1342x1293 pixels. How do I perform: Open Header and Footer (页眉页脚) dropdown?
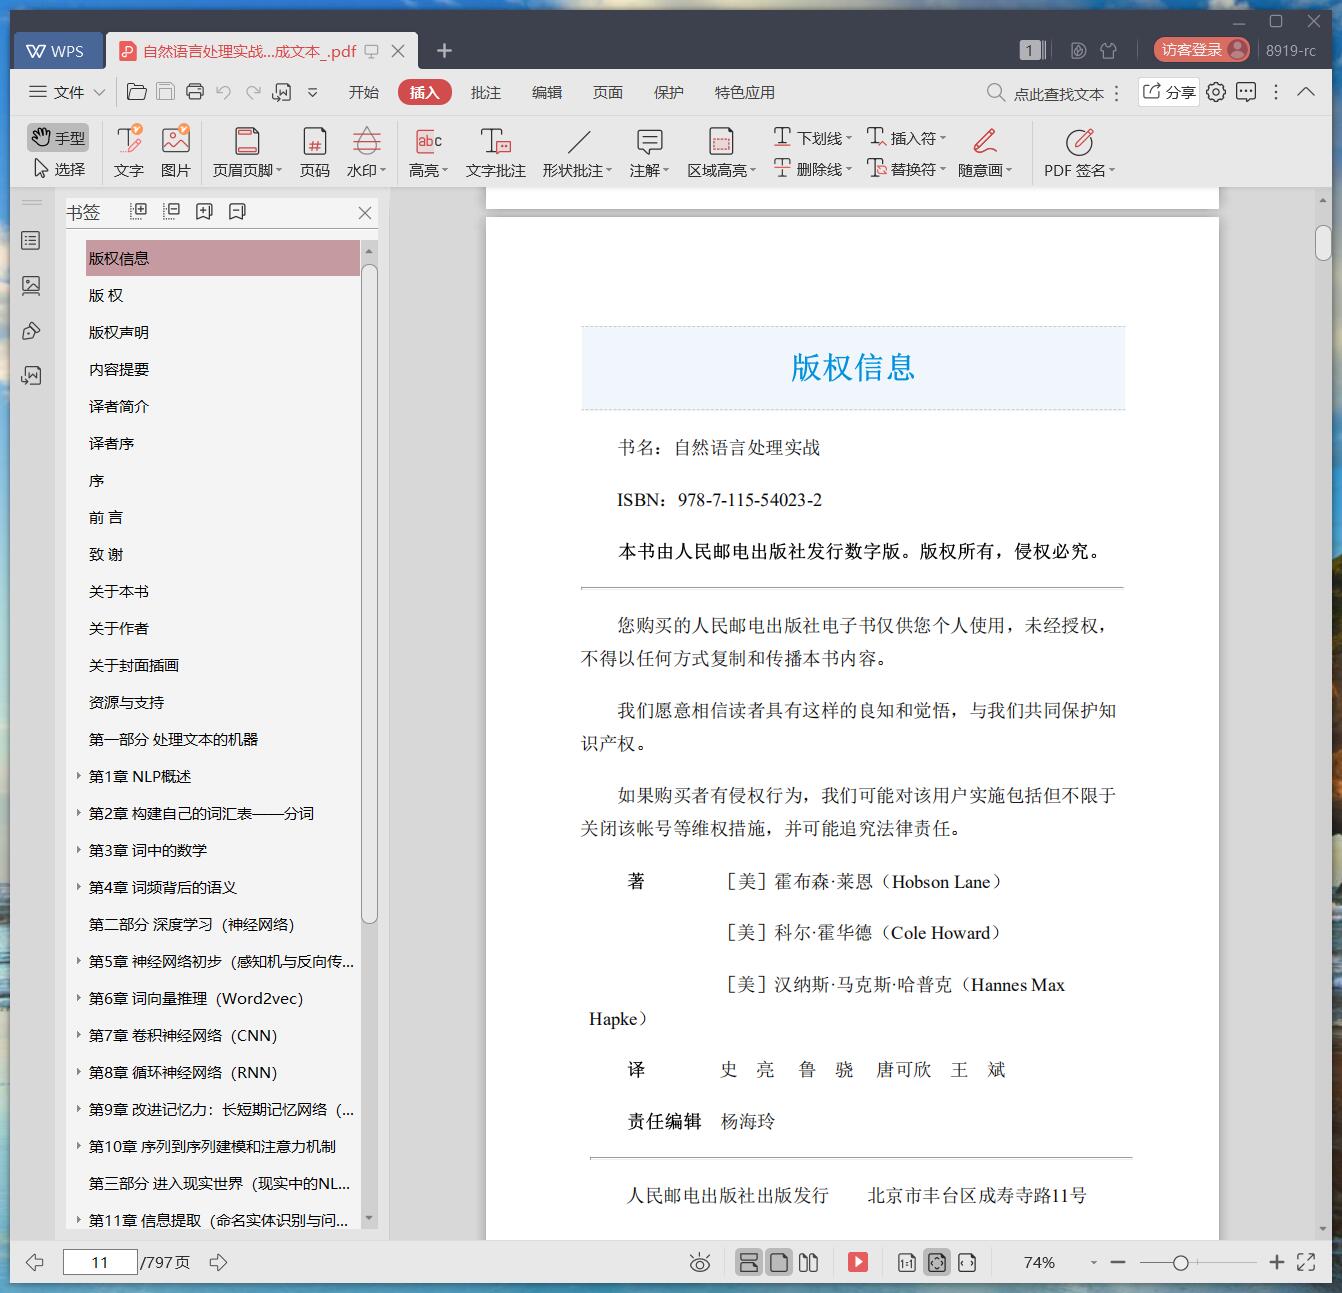(247, 152)
